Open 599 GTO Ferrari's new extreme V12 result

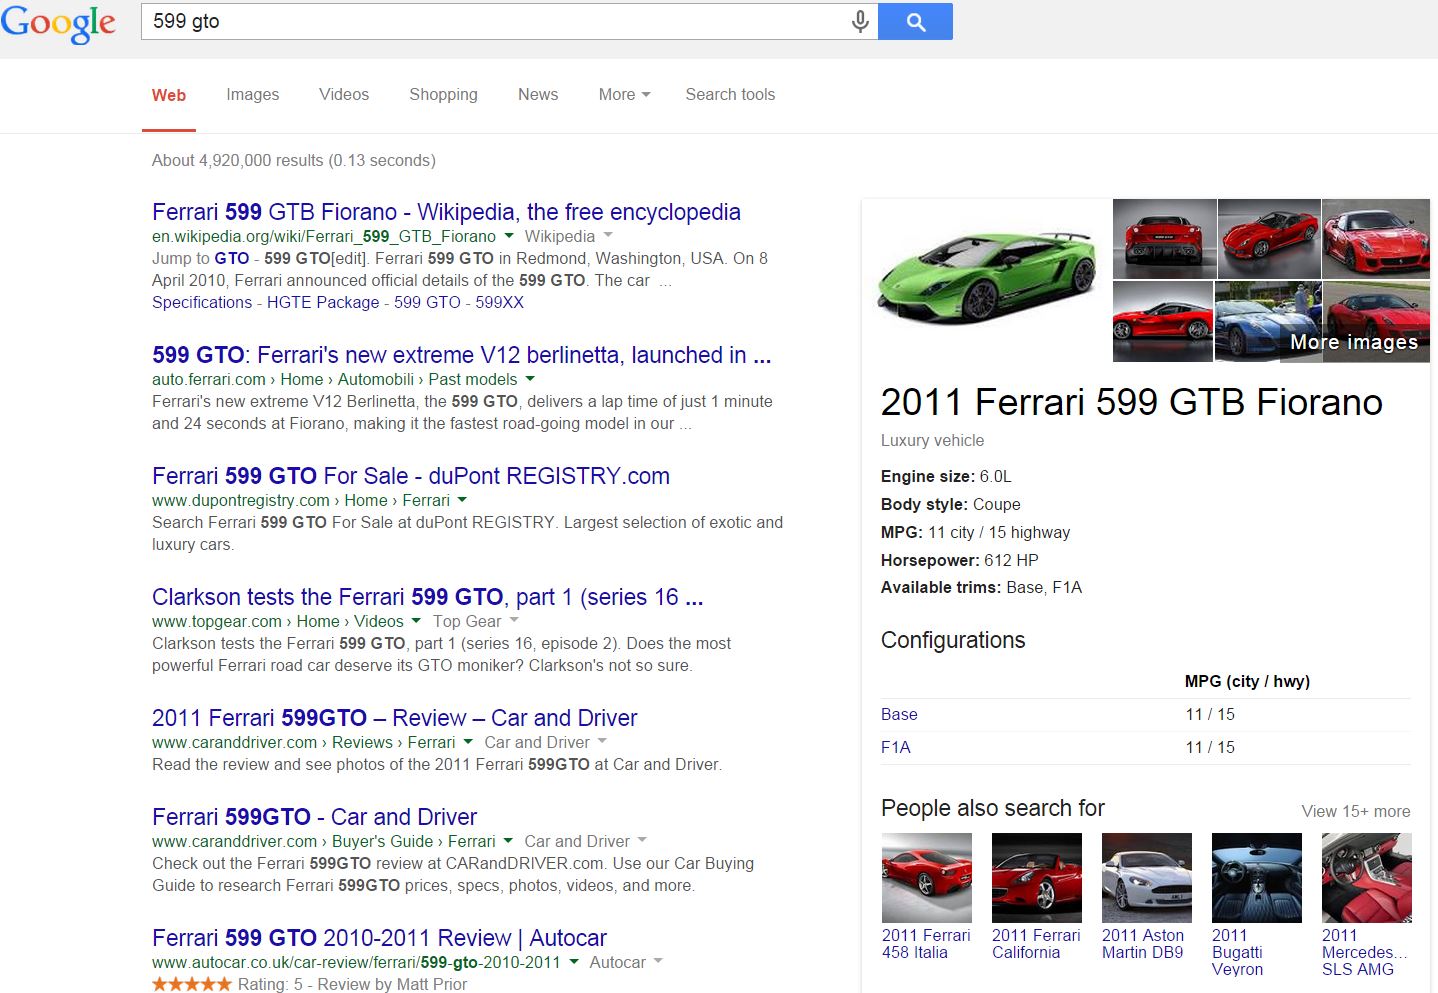click(x=461, y=355)
